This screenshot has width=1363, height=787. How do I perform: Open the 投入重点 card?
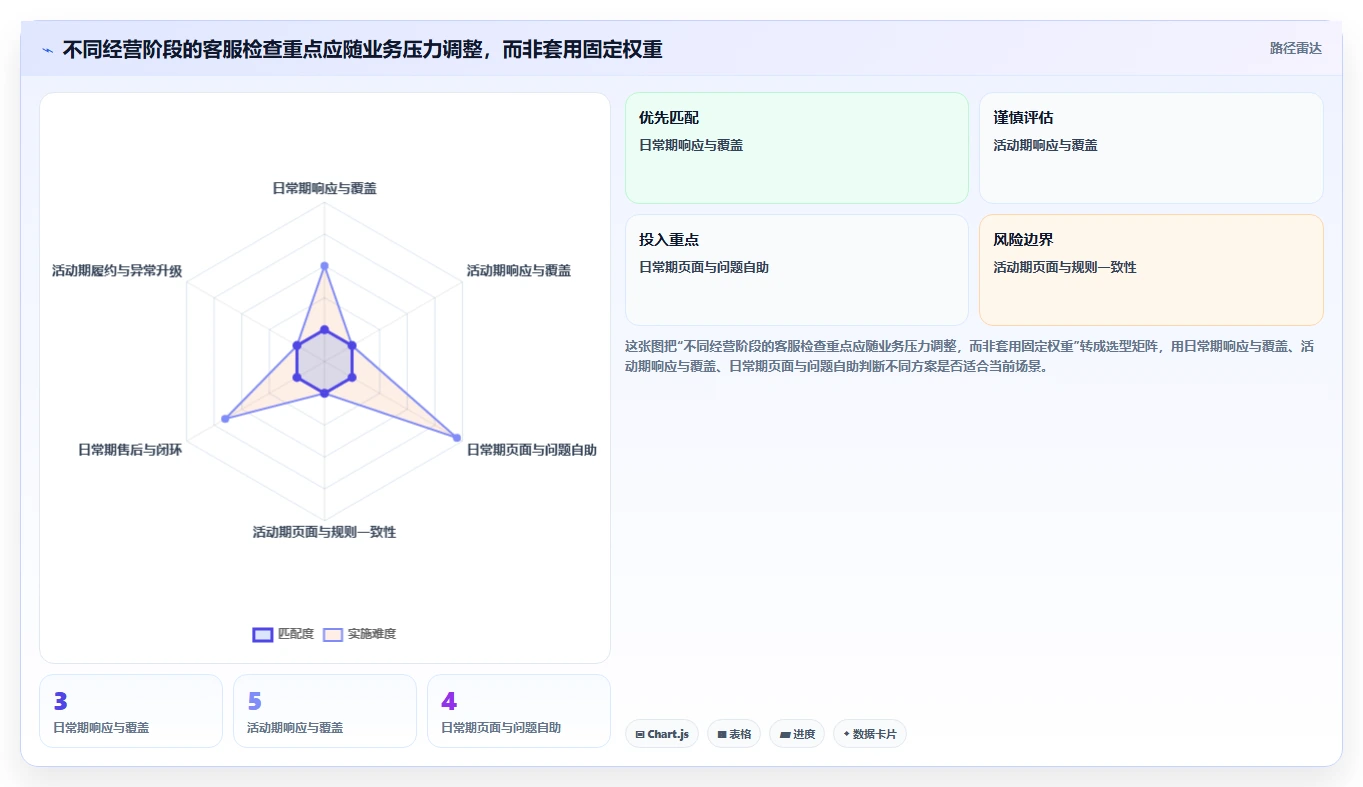(797, 270)
